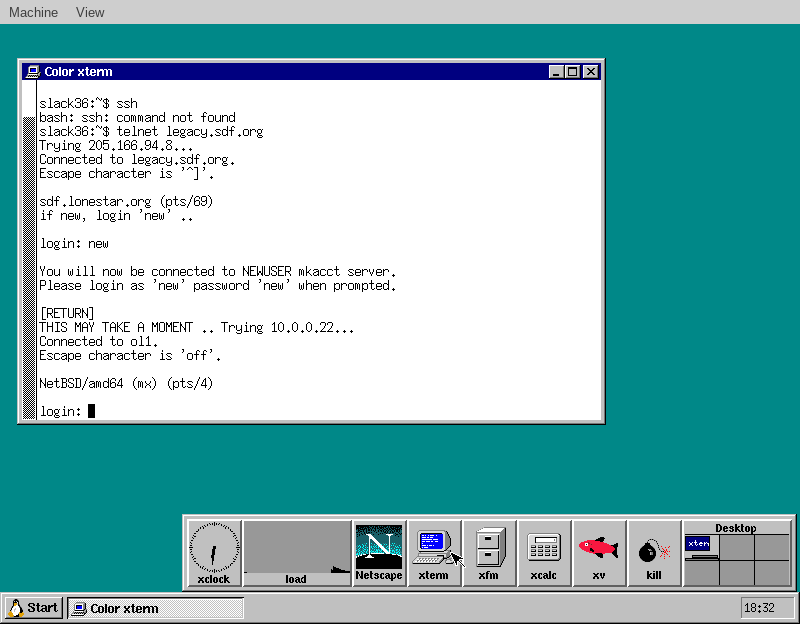Click 'telnet legacy.sdf.org' command text
The width and height of the screenshot is (800, 624).
(190, 132)
